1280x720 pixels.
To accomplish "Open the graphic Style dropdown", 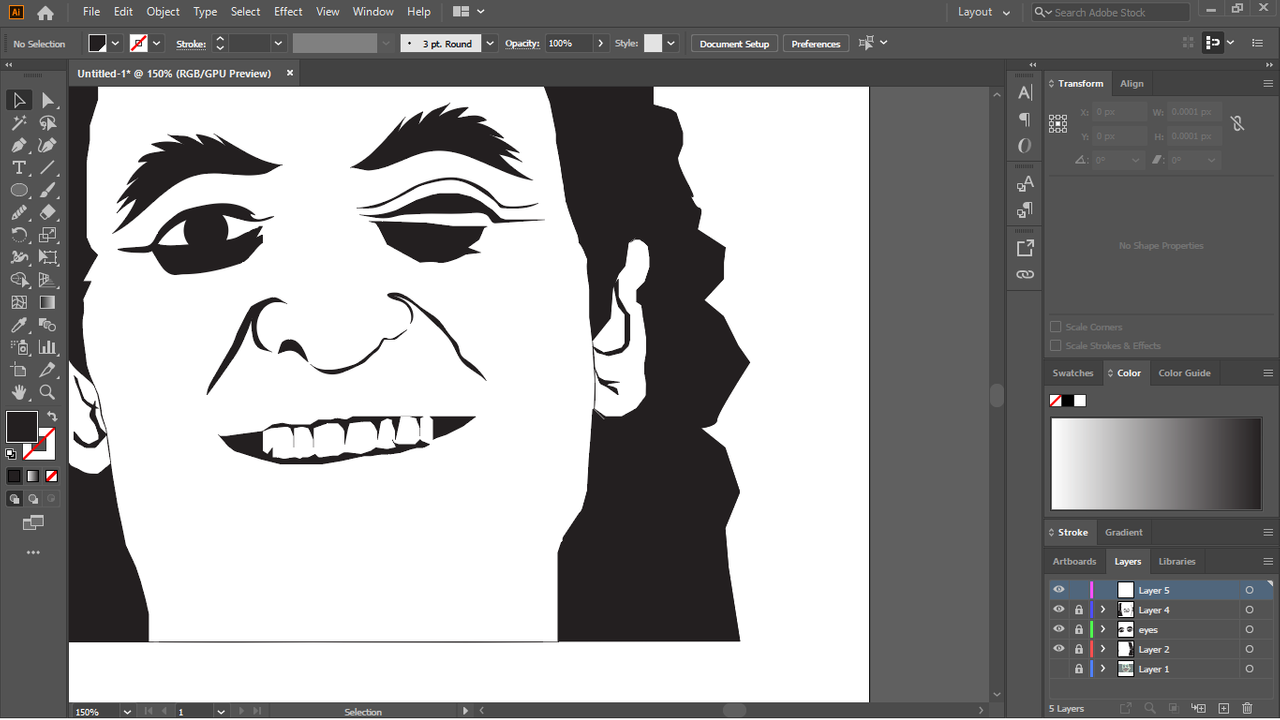I will click(671, 44).
